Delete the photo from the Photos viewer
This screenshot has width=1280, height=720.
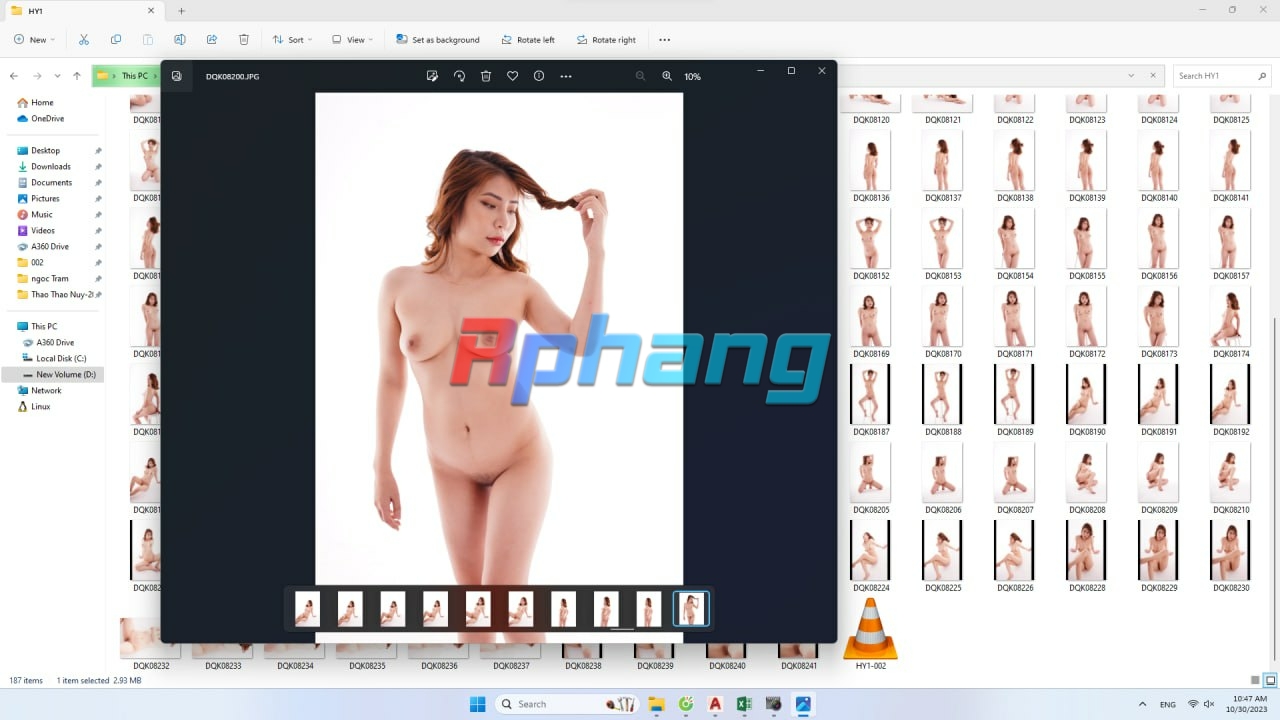click(x=486, y=76)
